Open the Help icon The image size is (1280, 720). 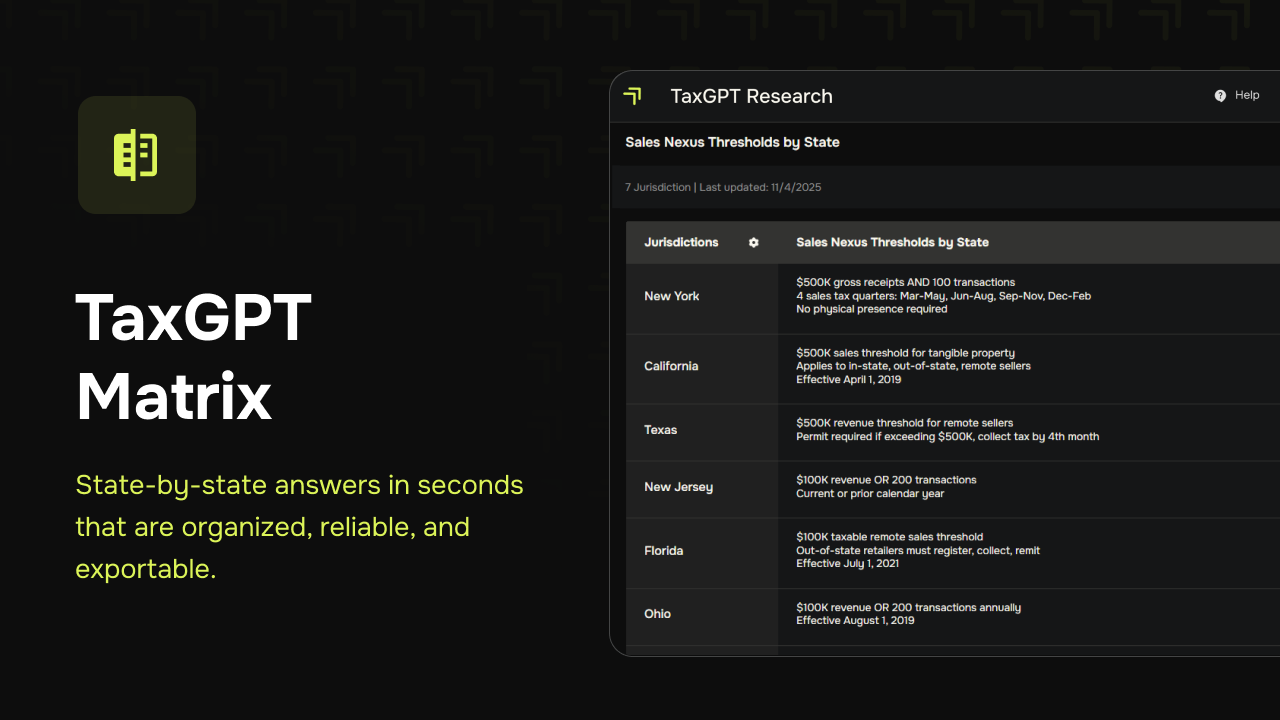[1220, 96]
